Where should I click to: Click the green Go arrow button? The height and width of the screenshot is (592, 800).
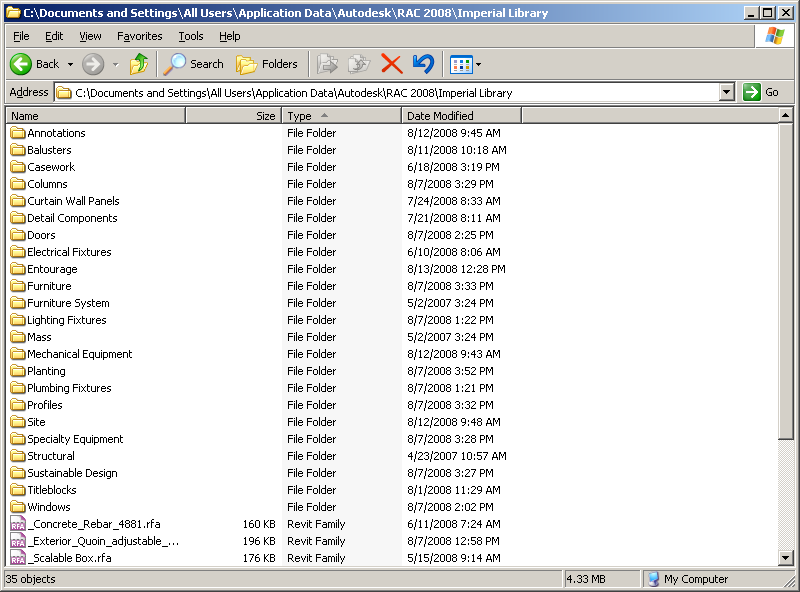(x=752, y=92)
